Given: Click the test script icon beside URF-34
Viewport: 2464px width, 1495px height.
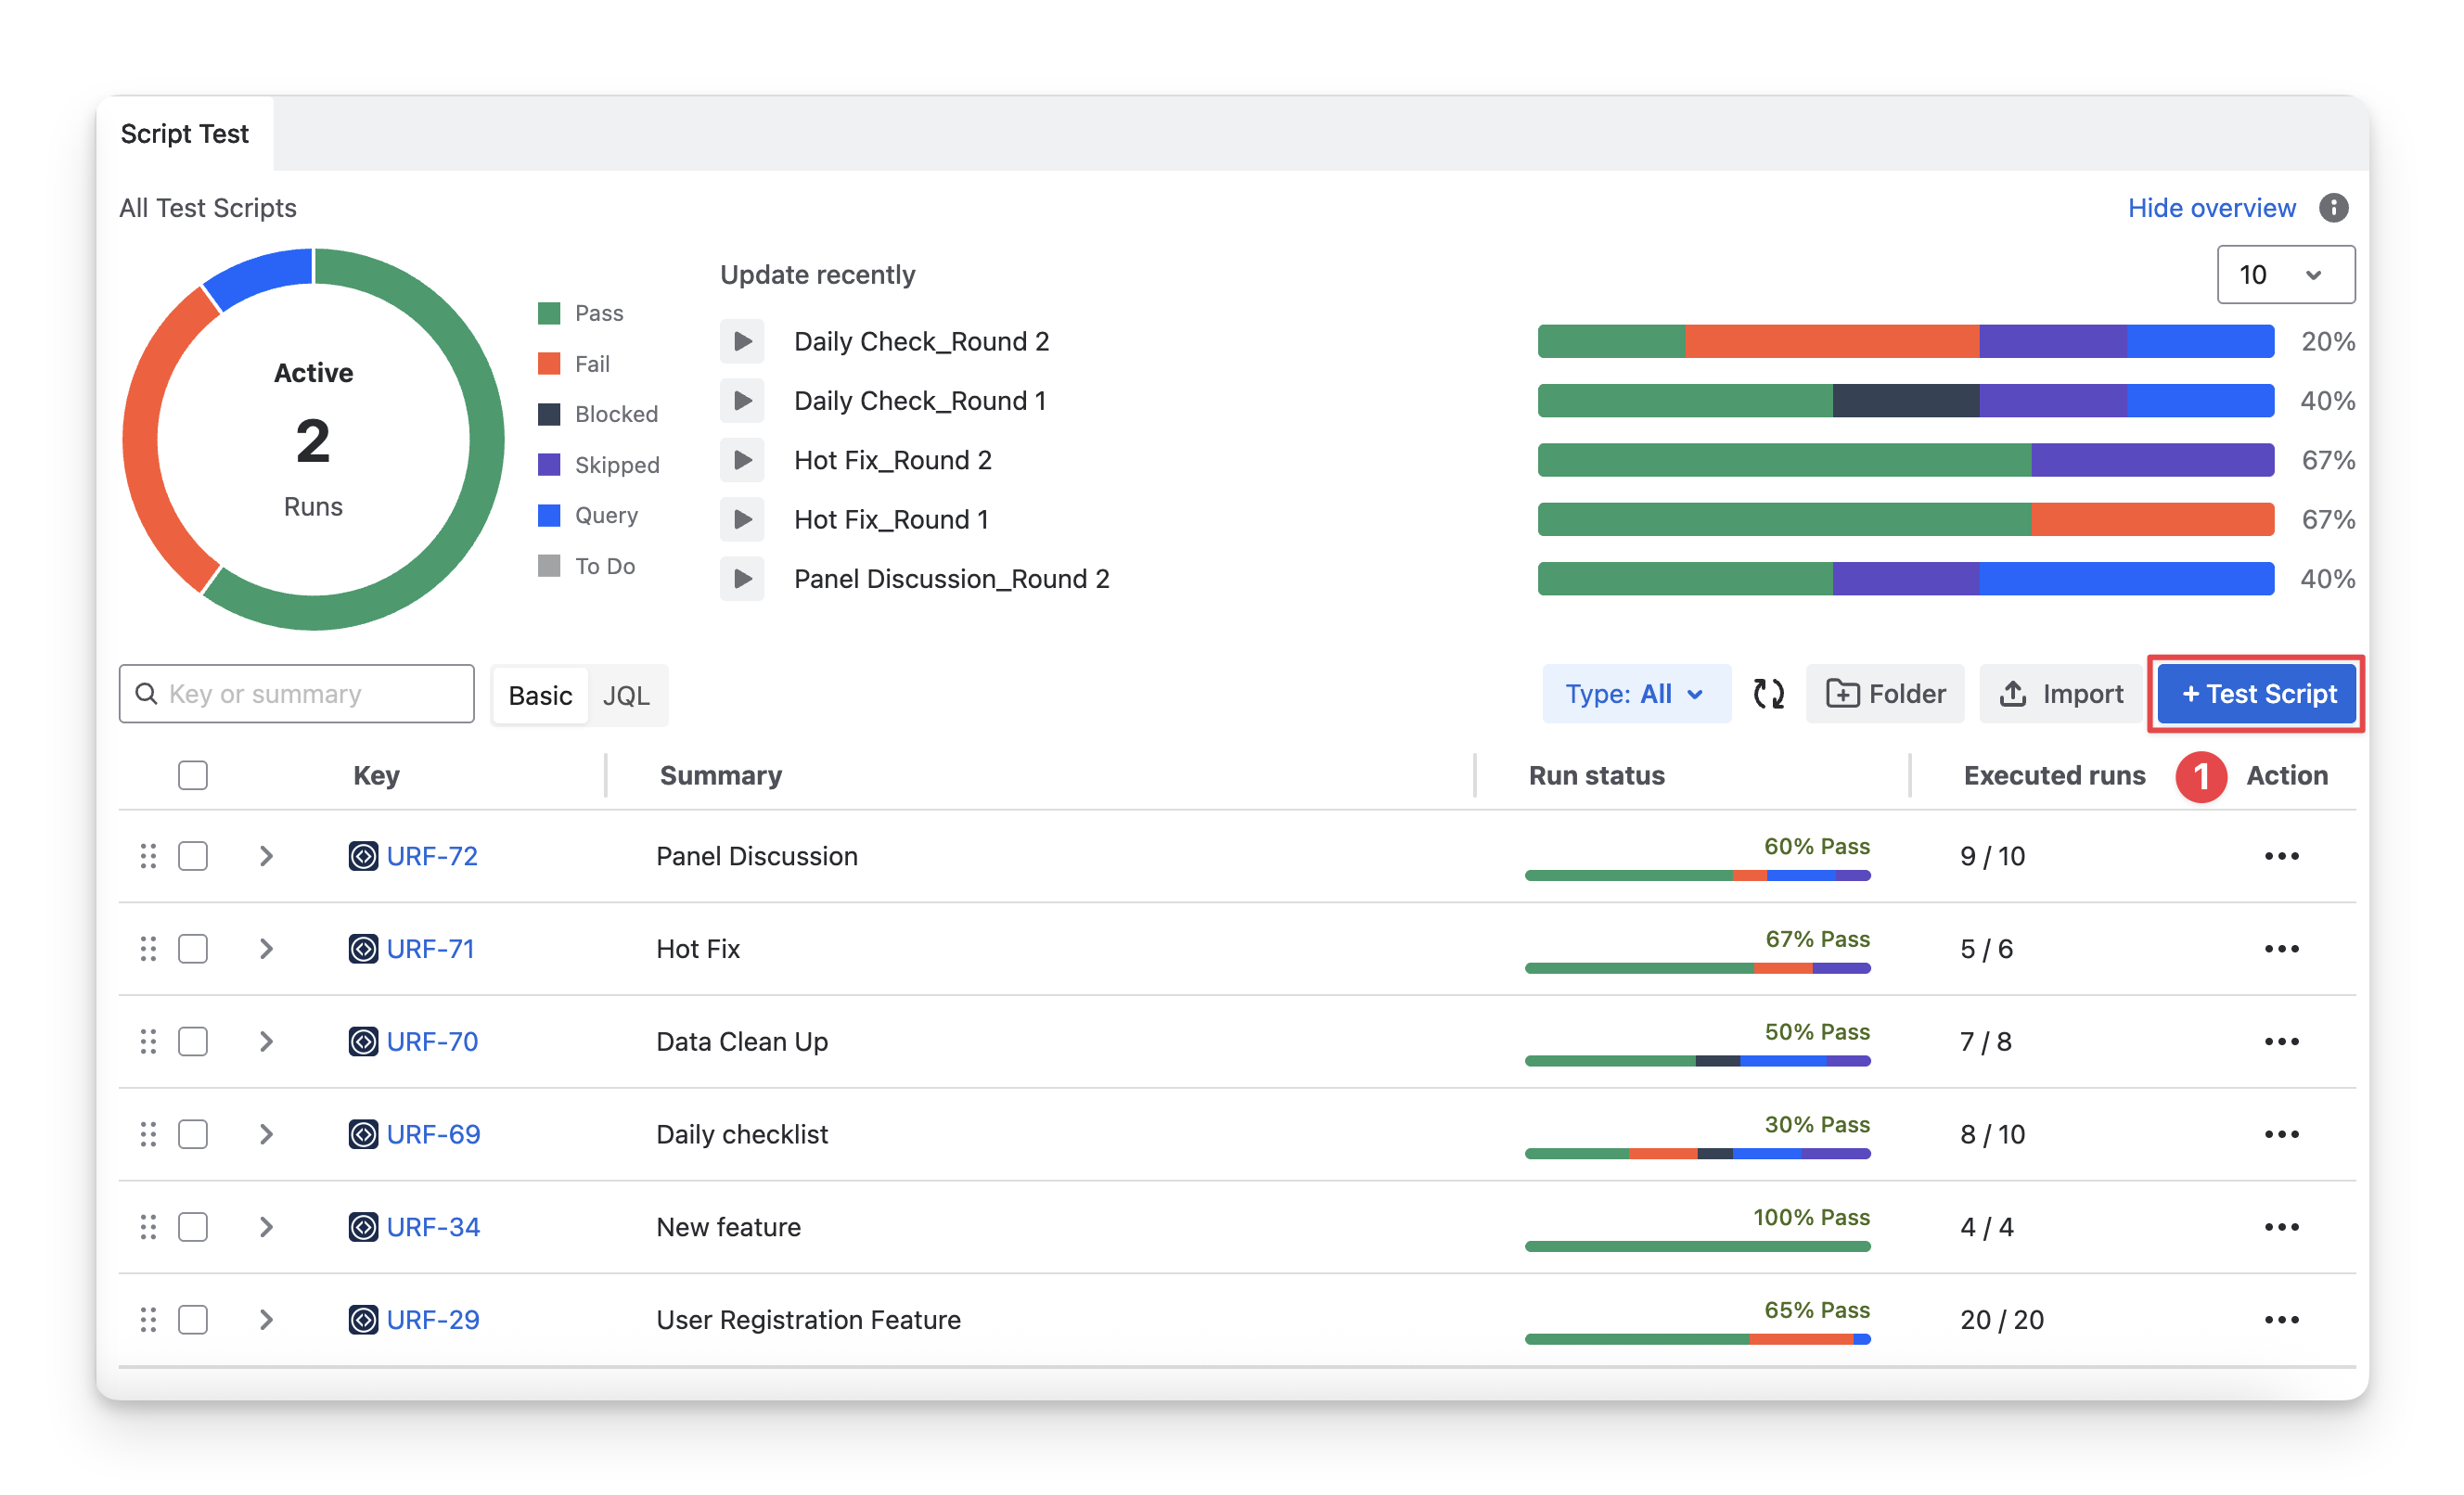Looking at the screenshot, I should click(363, 1227).
